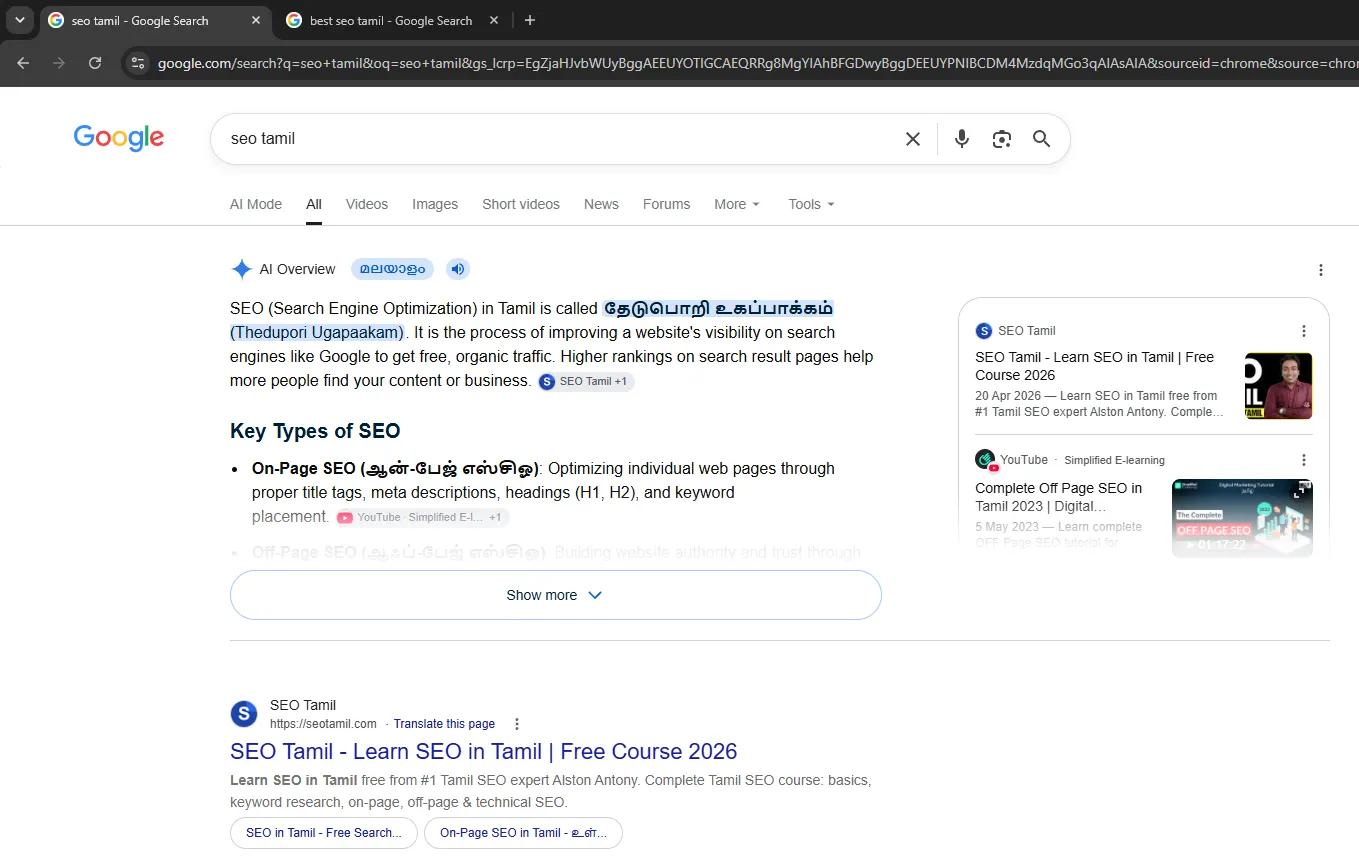The width and height of the screenshot is (1359, 866).
Task: Close the 'seo tamil' browser tab
Action: click(256, 20)
